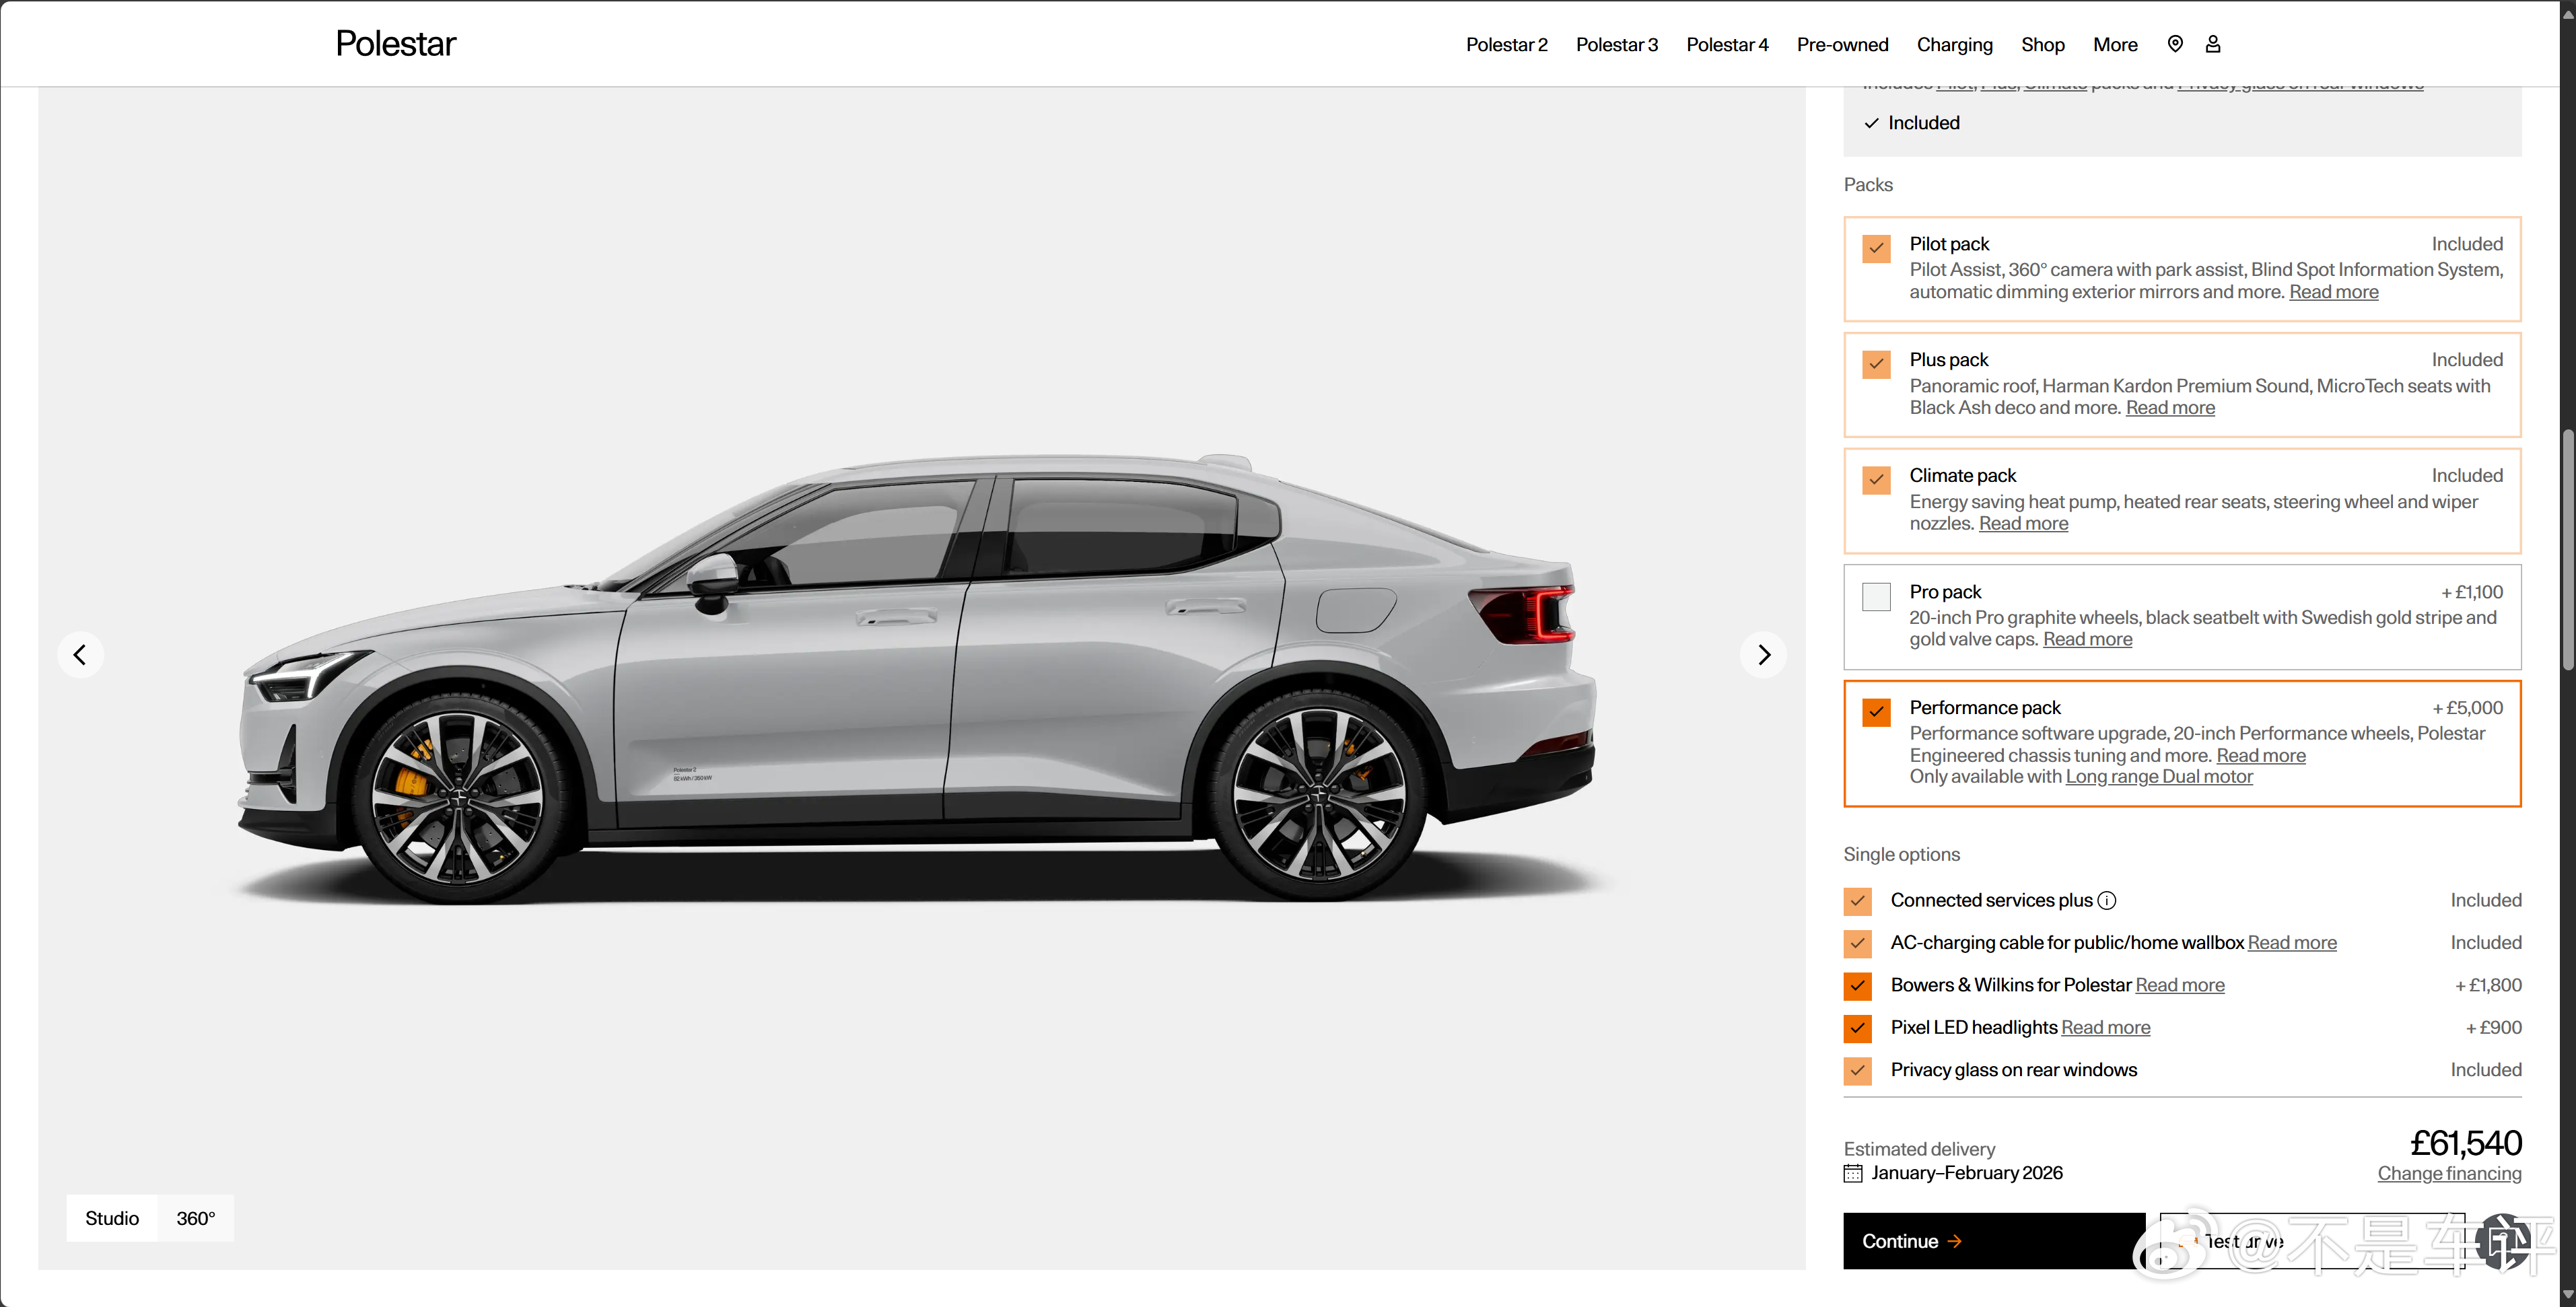2576x1307 pixels.
Task: Uncheck Pixel LED headlights option
Action: coord(1858,1028)
